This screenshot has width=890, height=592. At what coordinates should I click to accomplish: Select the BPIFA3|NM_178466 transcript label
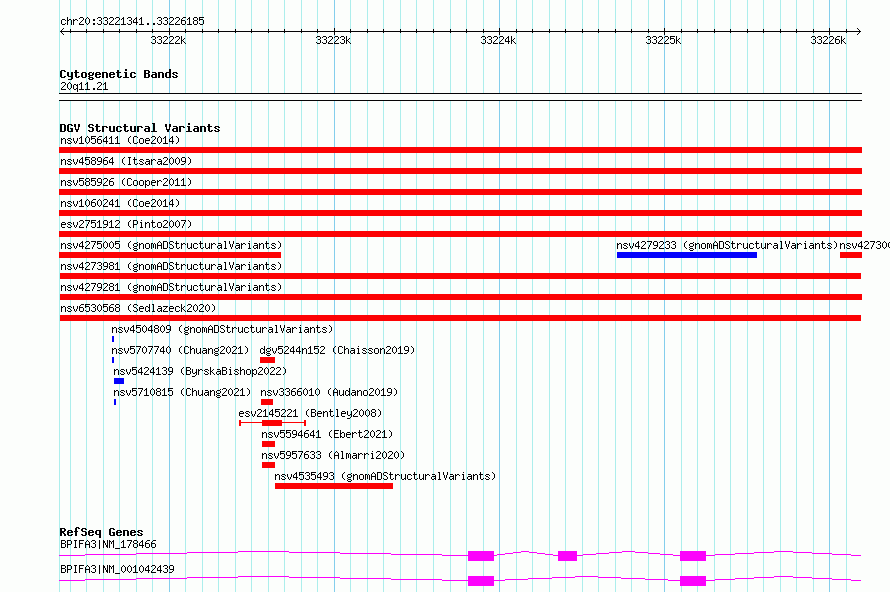108,544
